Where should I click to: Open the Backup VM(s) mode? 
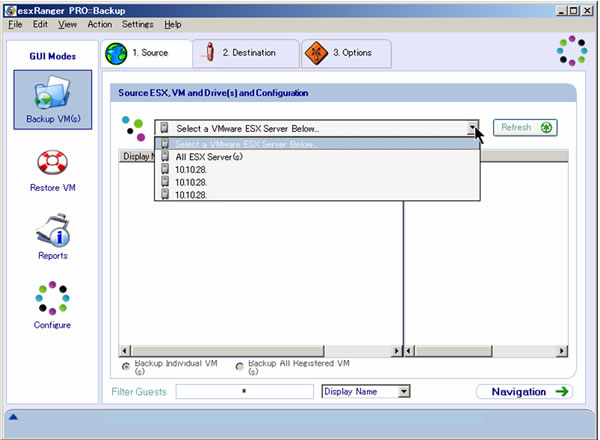[x=53, y=99]
